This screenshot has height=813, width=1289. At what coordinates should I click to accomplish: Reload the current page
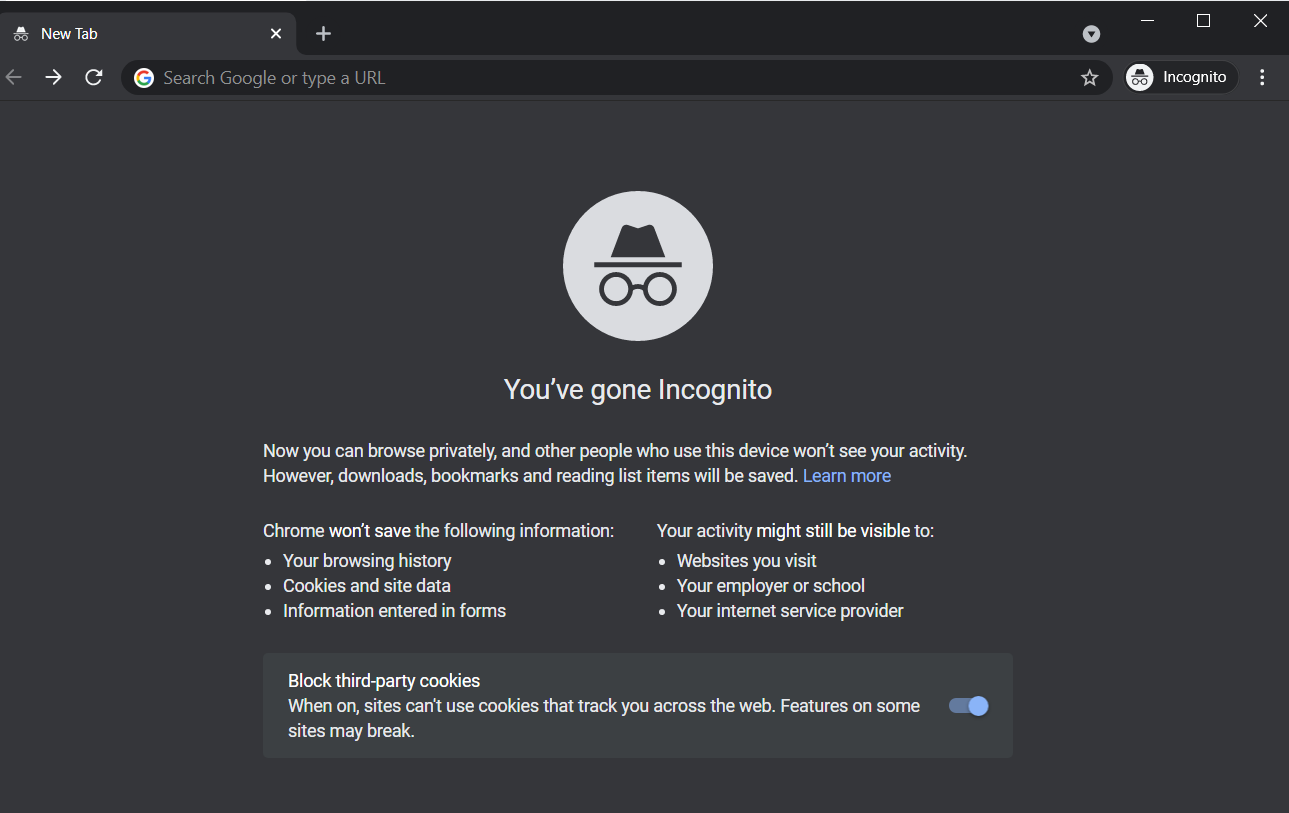pyautogui.click(x=93, y=77)
